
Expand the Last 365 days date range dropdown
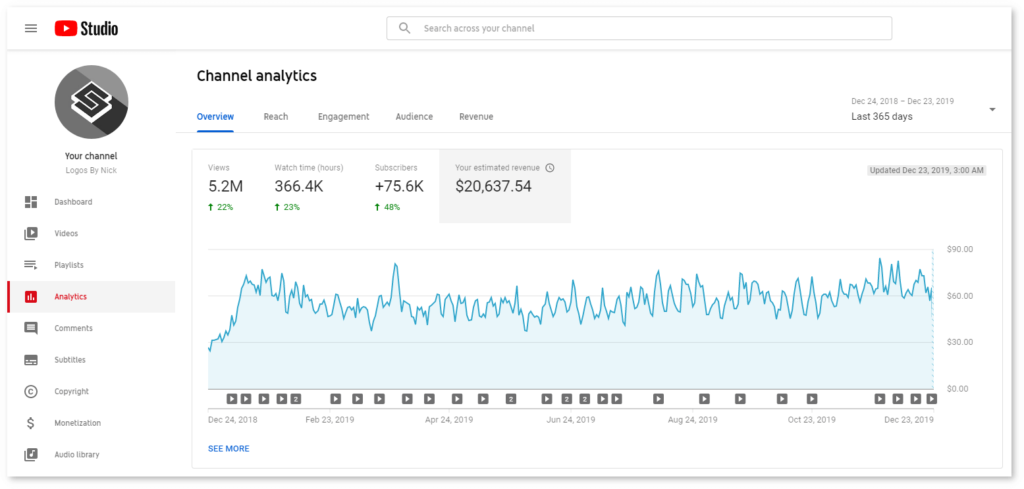click(992, 110)
